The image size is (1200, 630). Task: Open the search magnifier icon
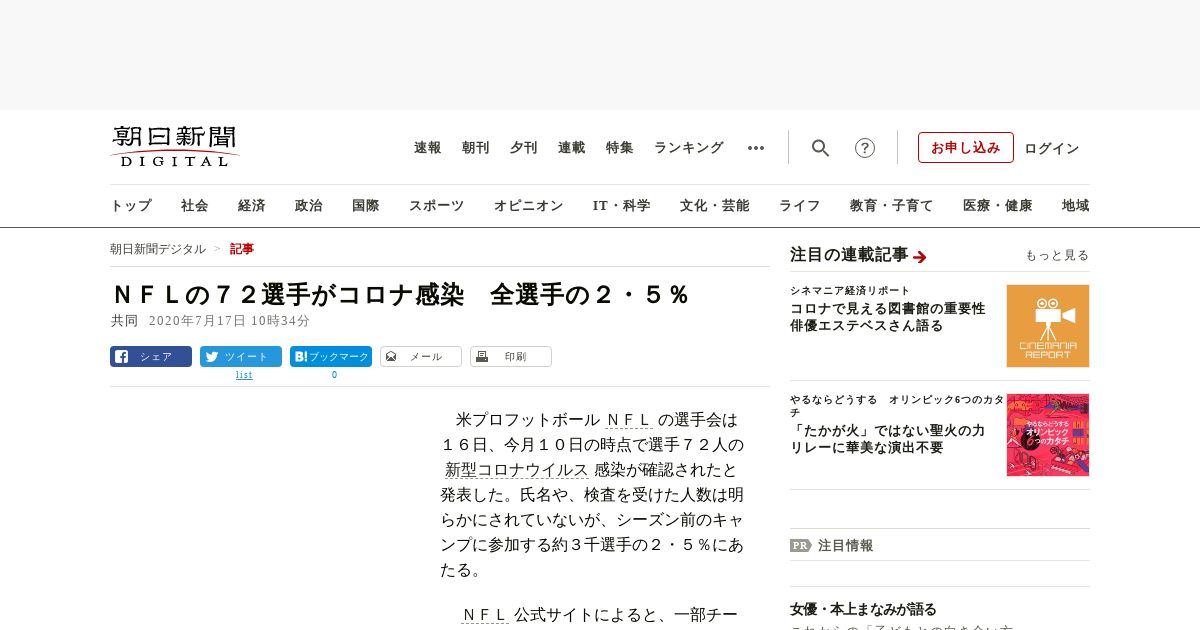(820, 148)
